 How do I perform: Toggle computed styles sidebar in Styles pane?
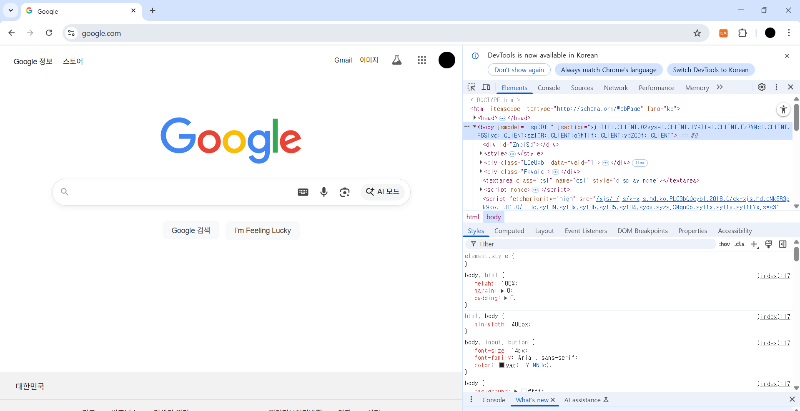point(783,244)
